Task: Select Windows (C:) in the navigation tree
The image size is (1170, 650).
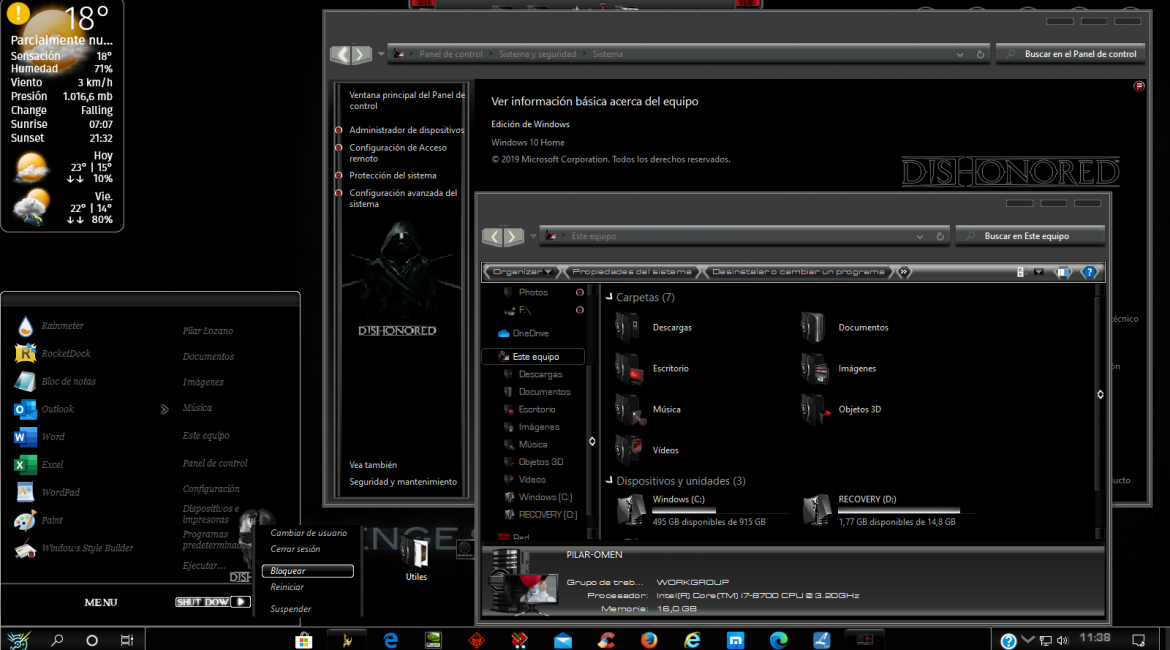Action: [x=539, y=497]
